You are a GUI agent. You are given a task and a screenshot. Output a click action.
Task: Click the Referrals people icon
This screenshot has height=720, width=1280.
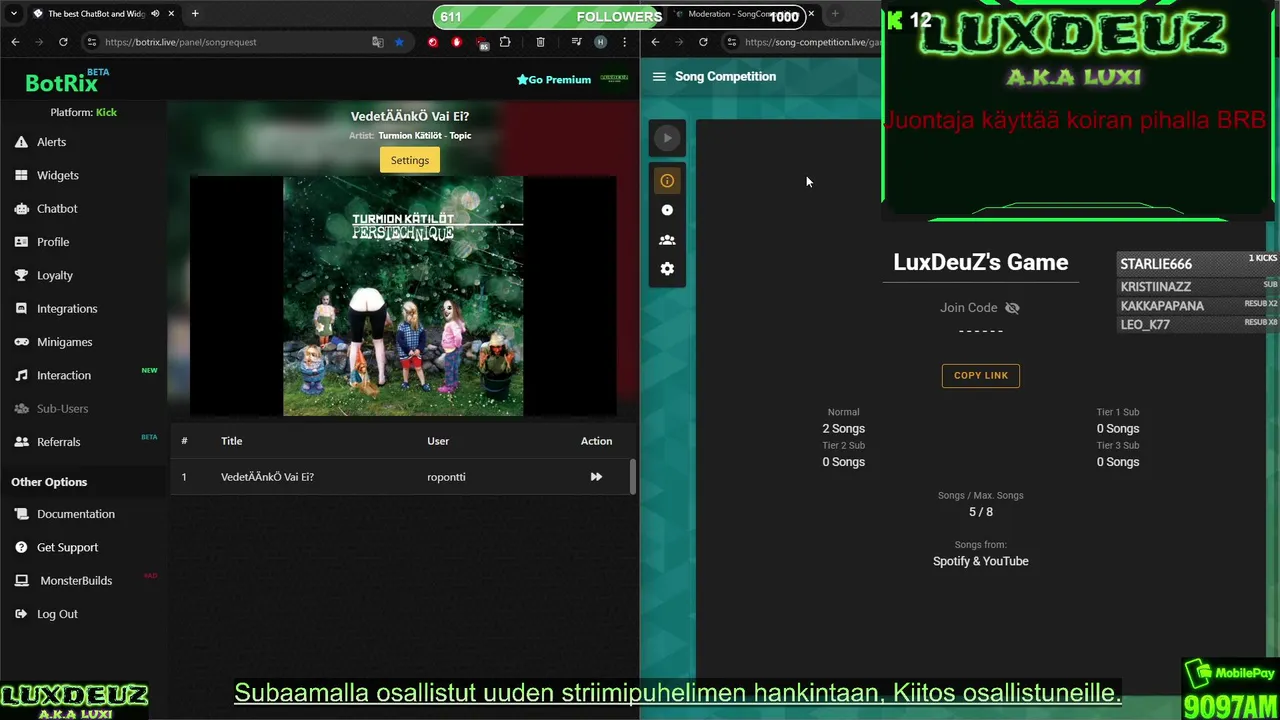click(21, 442)
